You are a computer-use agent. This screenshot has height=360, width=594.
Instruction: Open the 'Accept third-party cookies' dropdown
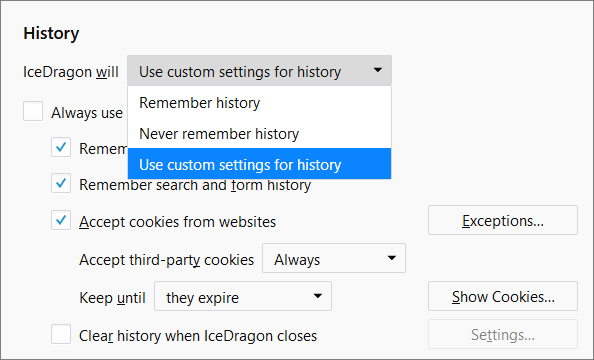coord(334,258)
